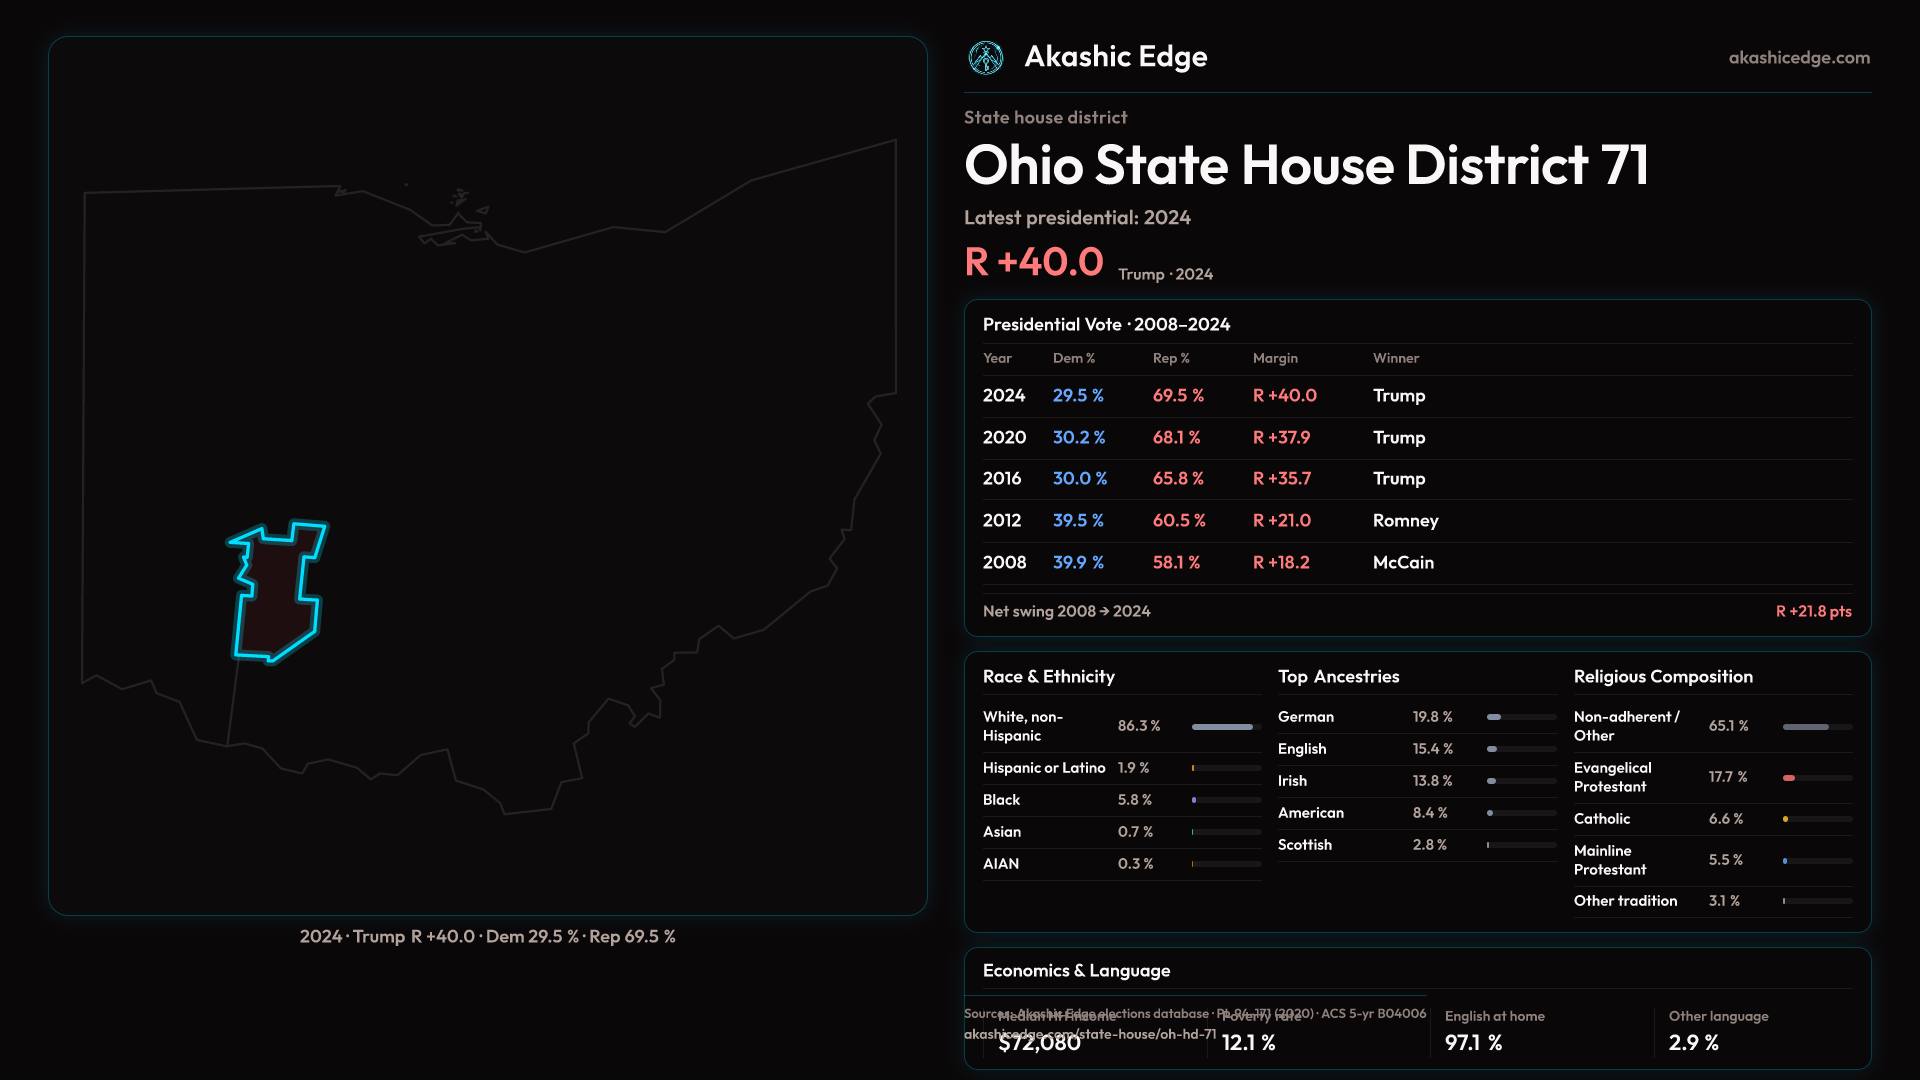Viewport: 1920px width, 1080px height.
Task: Click the Ohio State House District 71 title
Action: (1305, 165)
